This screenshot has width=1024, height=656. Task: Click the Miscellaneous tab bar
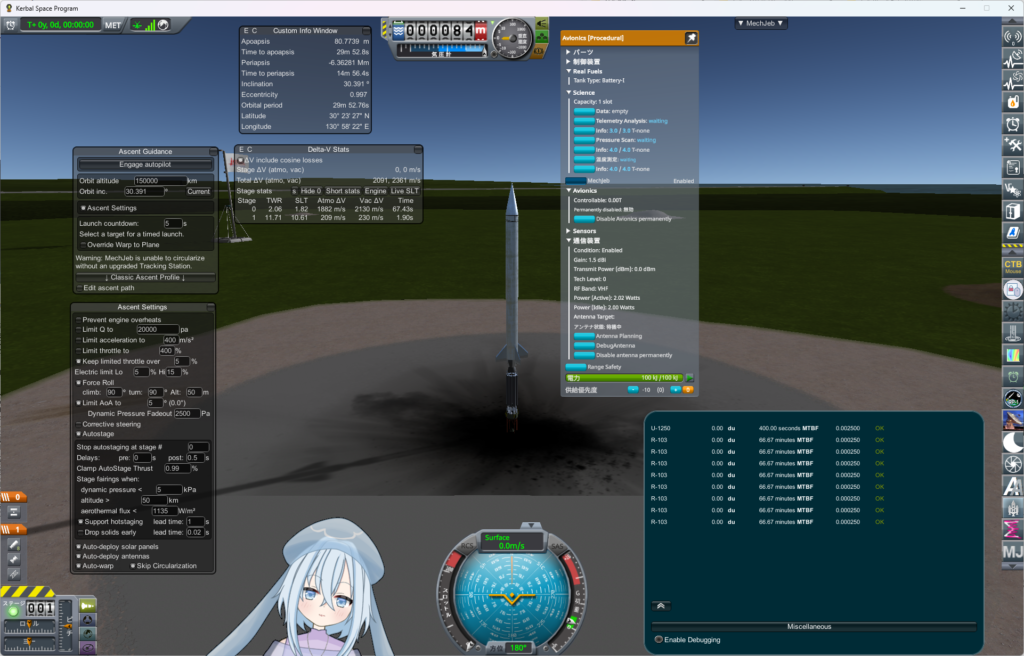pos(809,627)
